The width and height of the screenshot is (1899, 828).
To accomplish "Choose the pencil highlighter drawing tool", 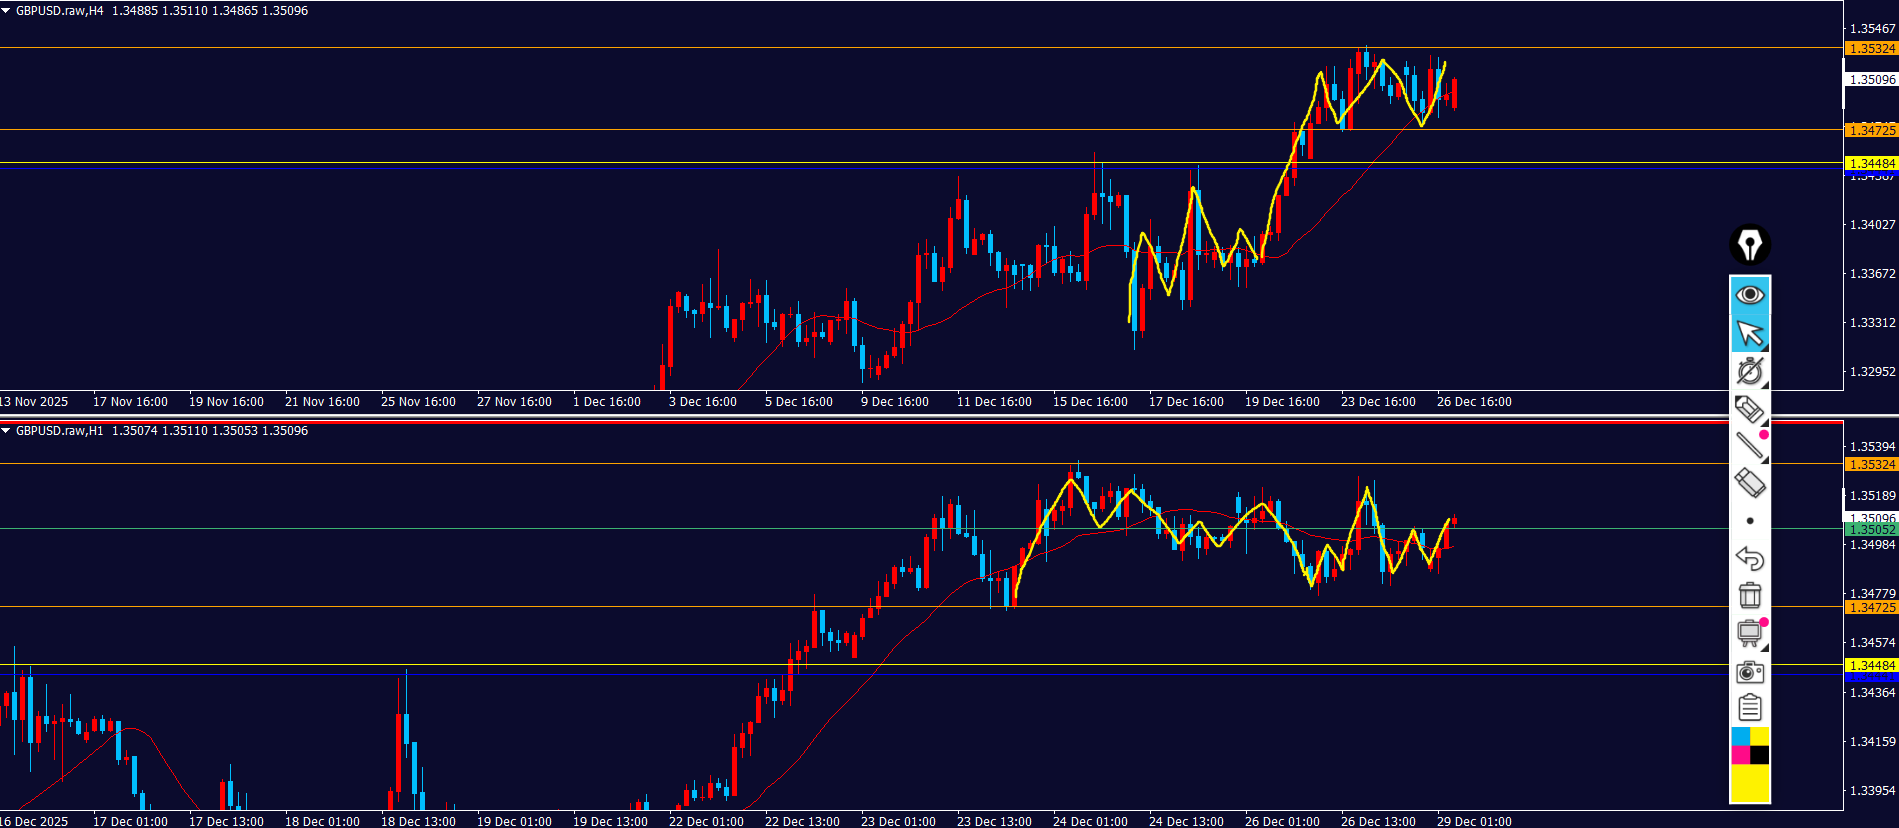I will 1749,409.
